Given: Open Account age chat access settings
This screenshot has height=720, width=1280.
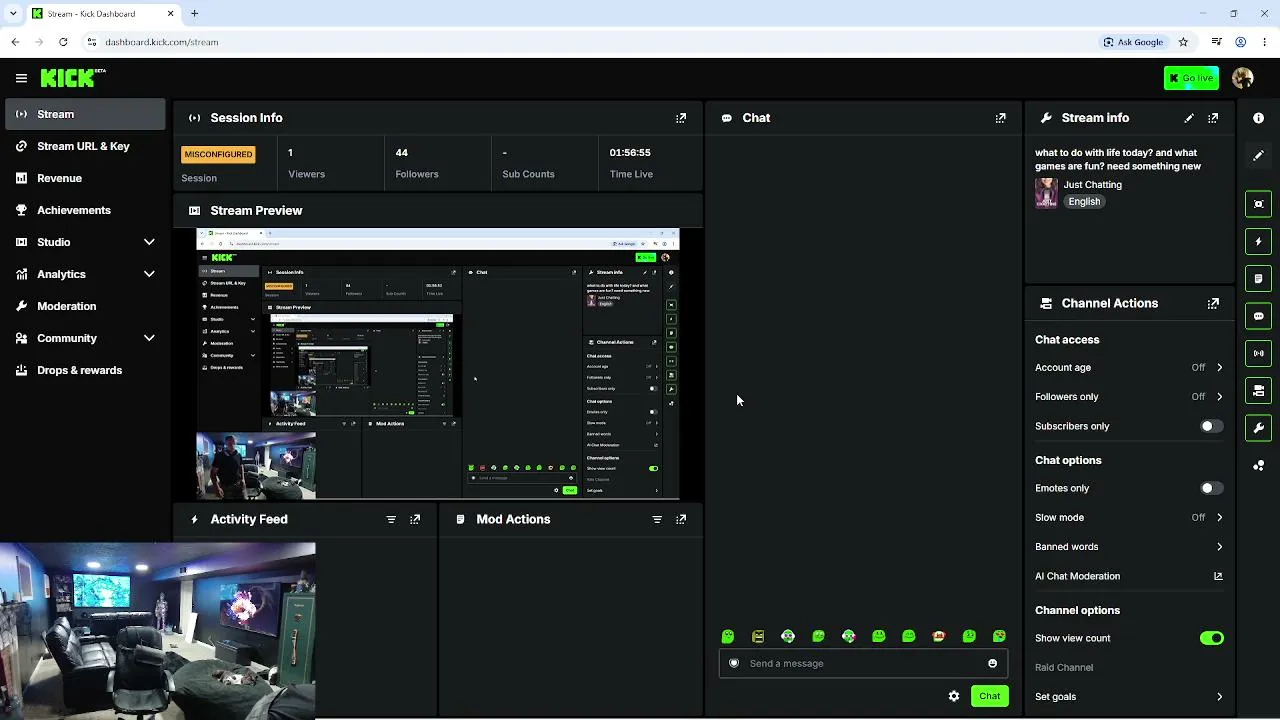Looking at the screenshot, I should [x=1129, y=368].
